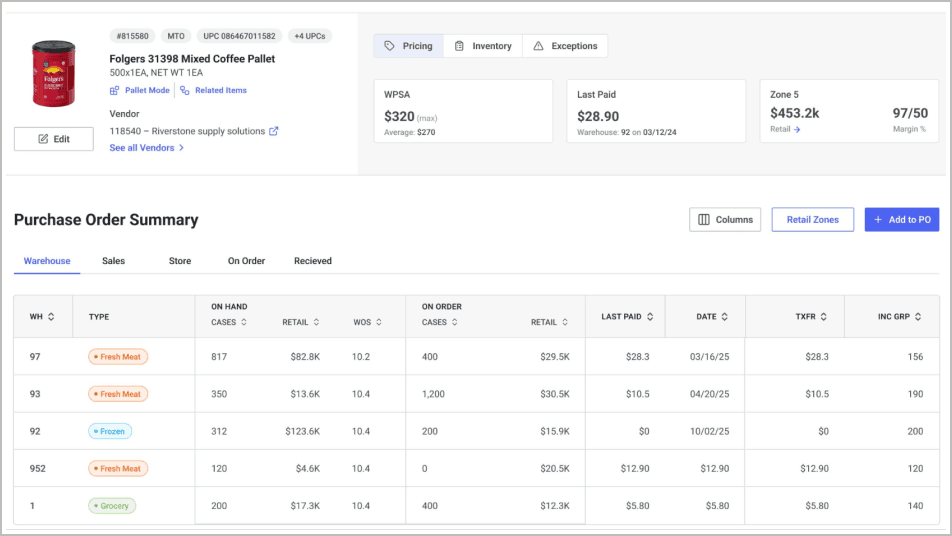Click the MTO tag
The image size is (952, 536).
(x=176, y=36)
